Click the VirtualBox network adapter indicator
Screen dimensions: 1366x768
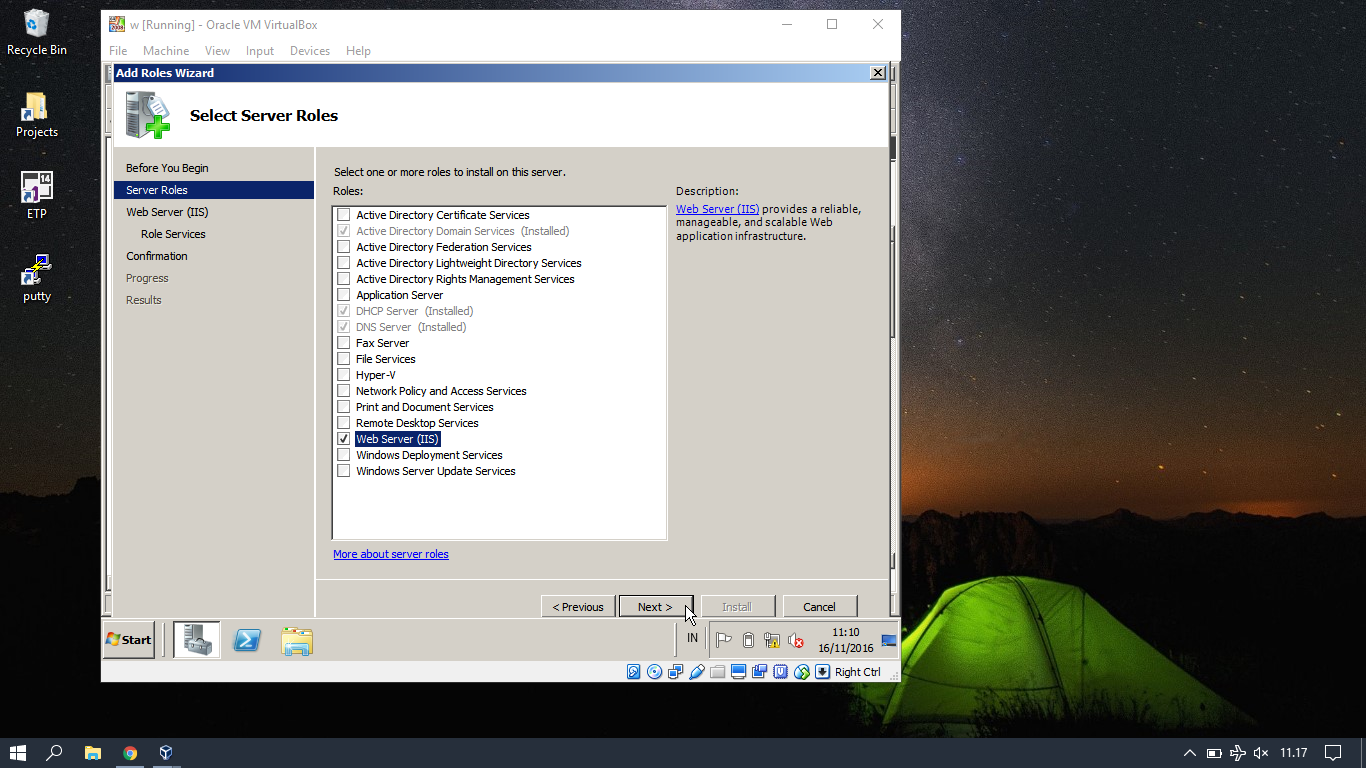[675, 672]
